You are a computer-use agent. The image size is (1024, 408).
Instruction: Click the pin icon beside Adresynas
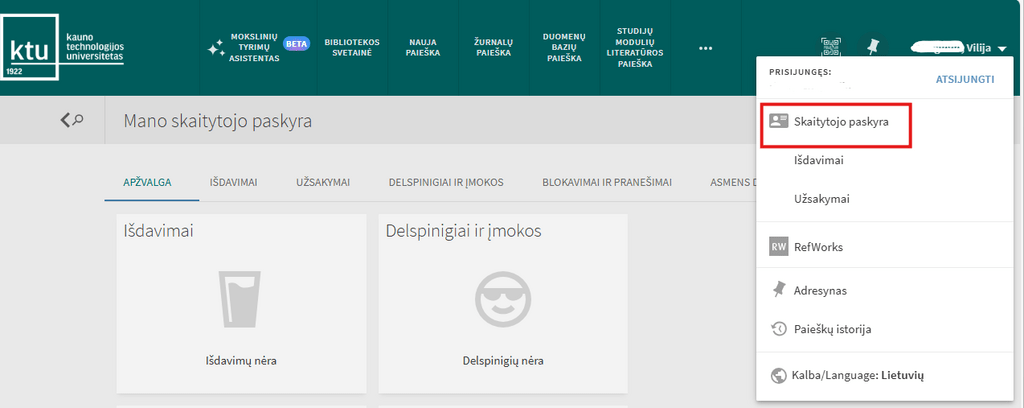778,290
